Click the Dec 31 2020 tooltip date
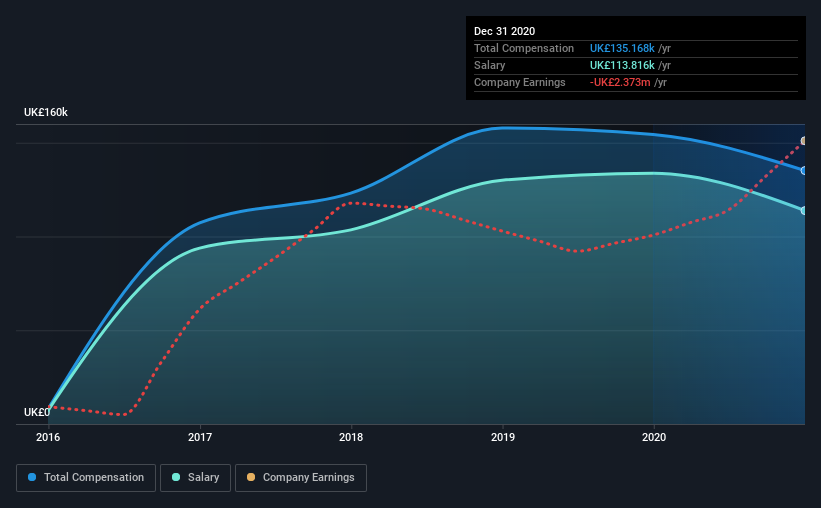 (504, 31)
